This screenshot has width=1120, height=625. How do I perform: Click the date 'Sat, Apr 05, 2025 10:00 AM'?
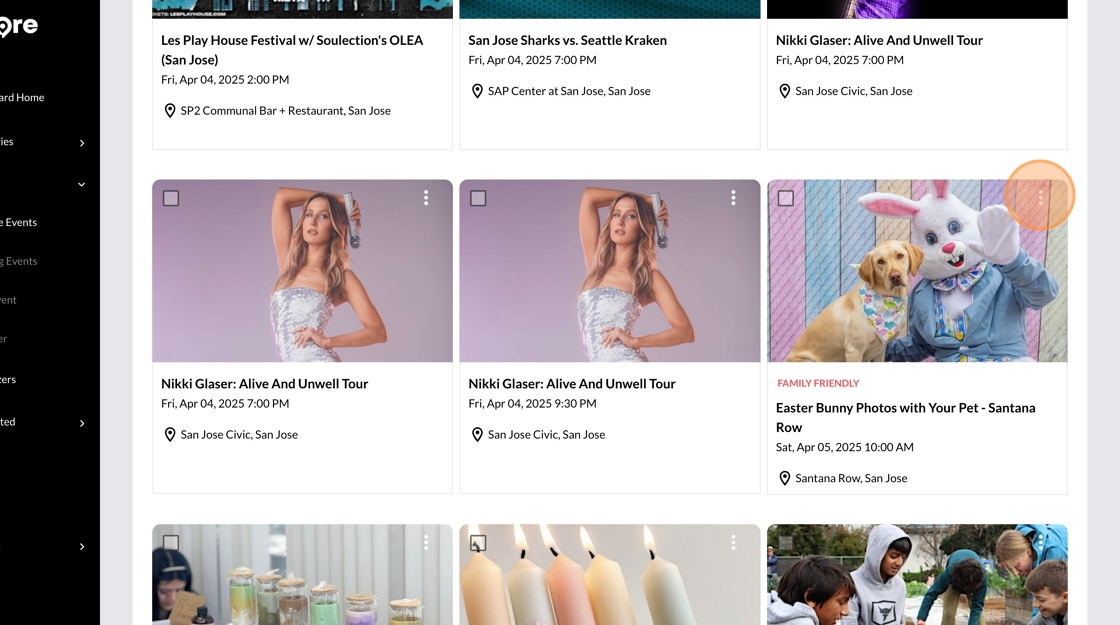[844, 447]
